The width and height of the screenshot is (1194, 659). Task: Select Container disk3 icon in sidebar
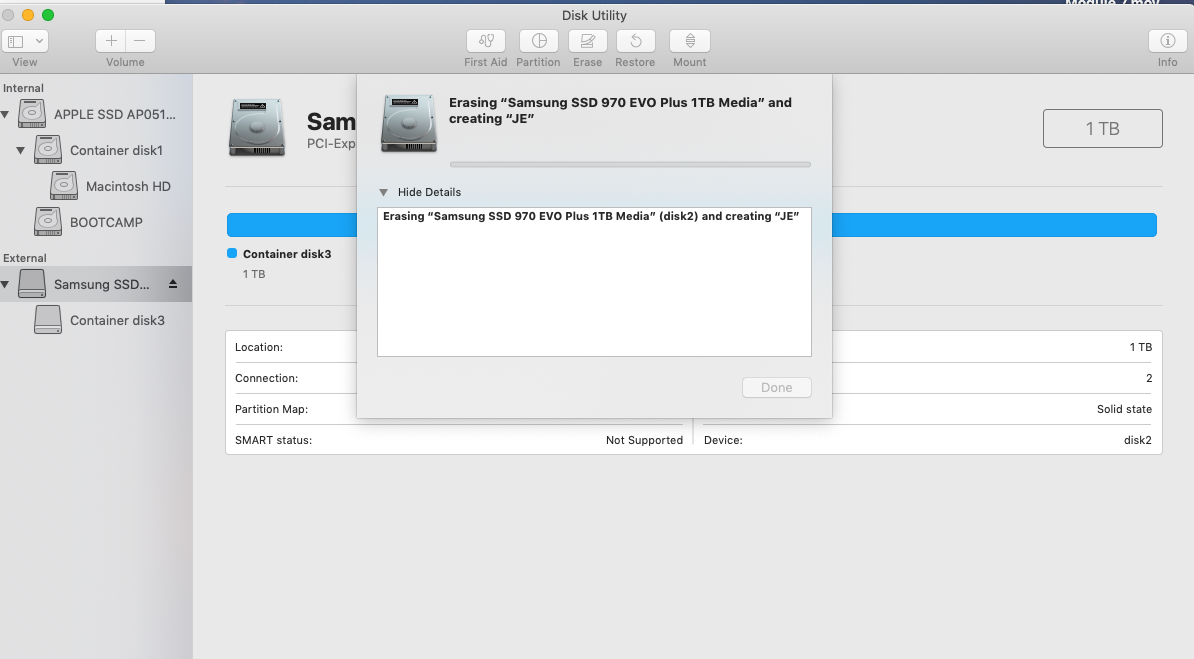(x=47, y=320)
